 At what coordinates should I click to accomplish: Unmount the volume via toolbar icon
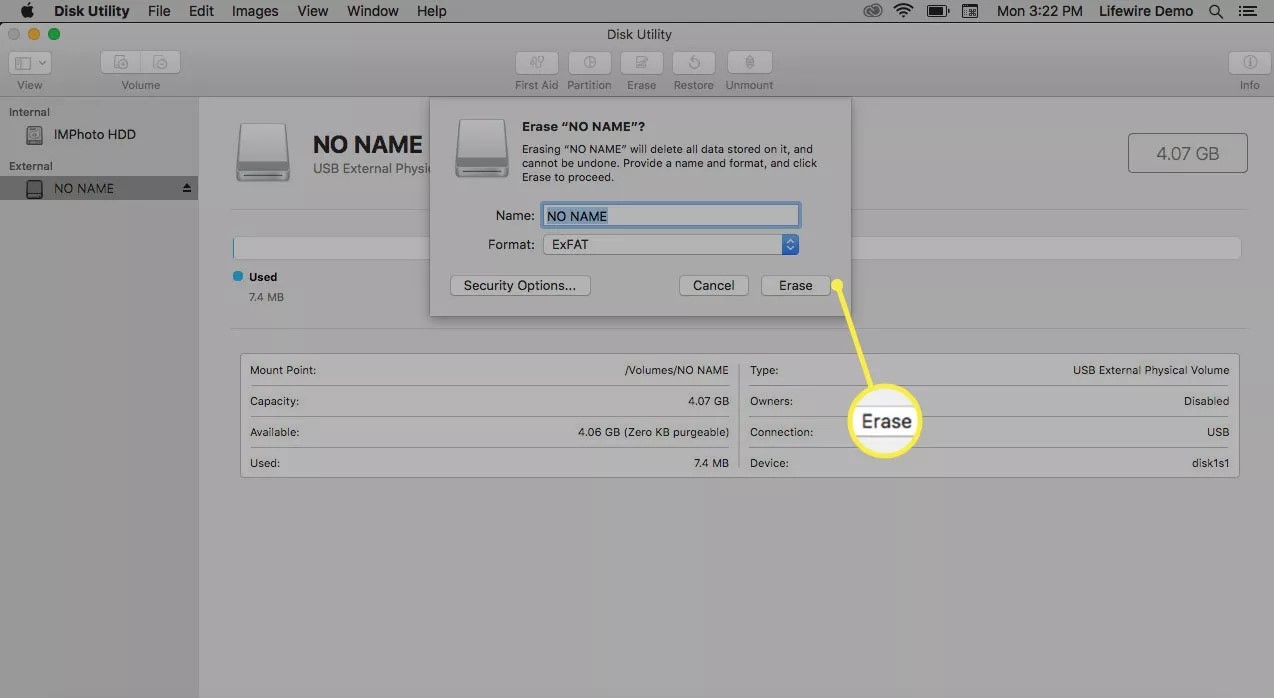tap(748, 63)
